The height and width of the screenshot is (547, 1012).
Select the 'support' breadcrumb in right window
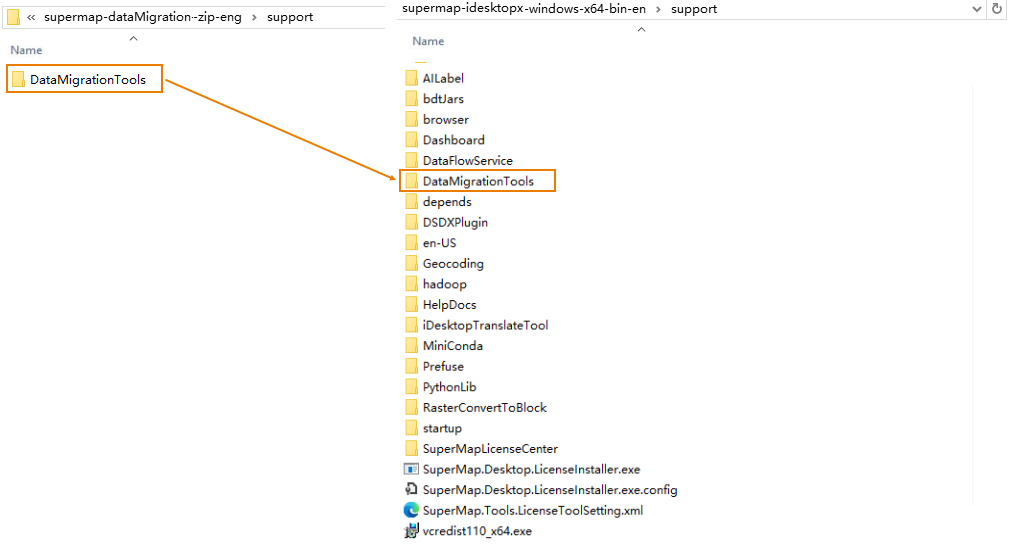coord(694,9)
